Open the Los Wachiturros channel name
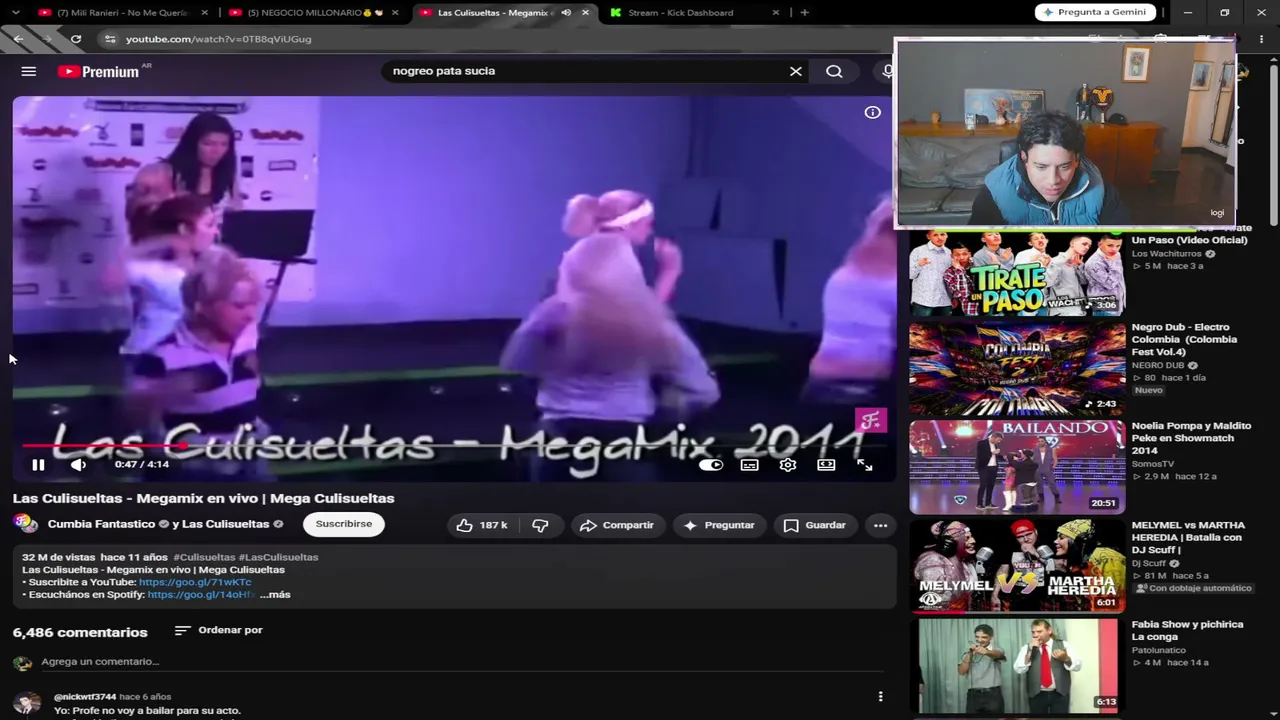This screenshot has height=720, width=1280. point(1167,254)
